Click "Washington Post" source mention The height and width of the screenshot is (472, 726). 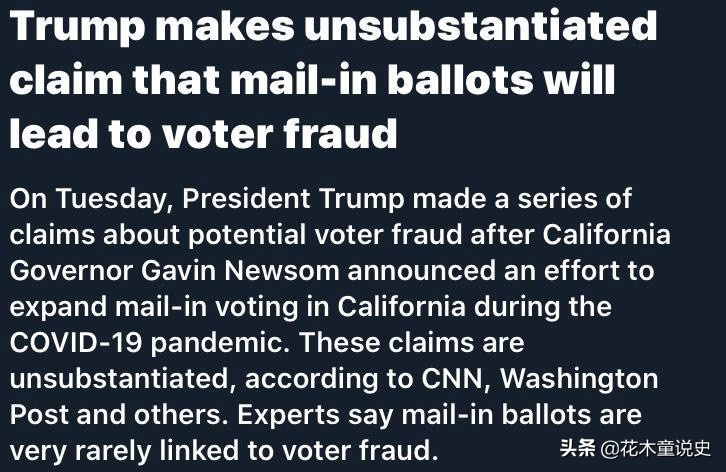[334, 396]
